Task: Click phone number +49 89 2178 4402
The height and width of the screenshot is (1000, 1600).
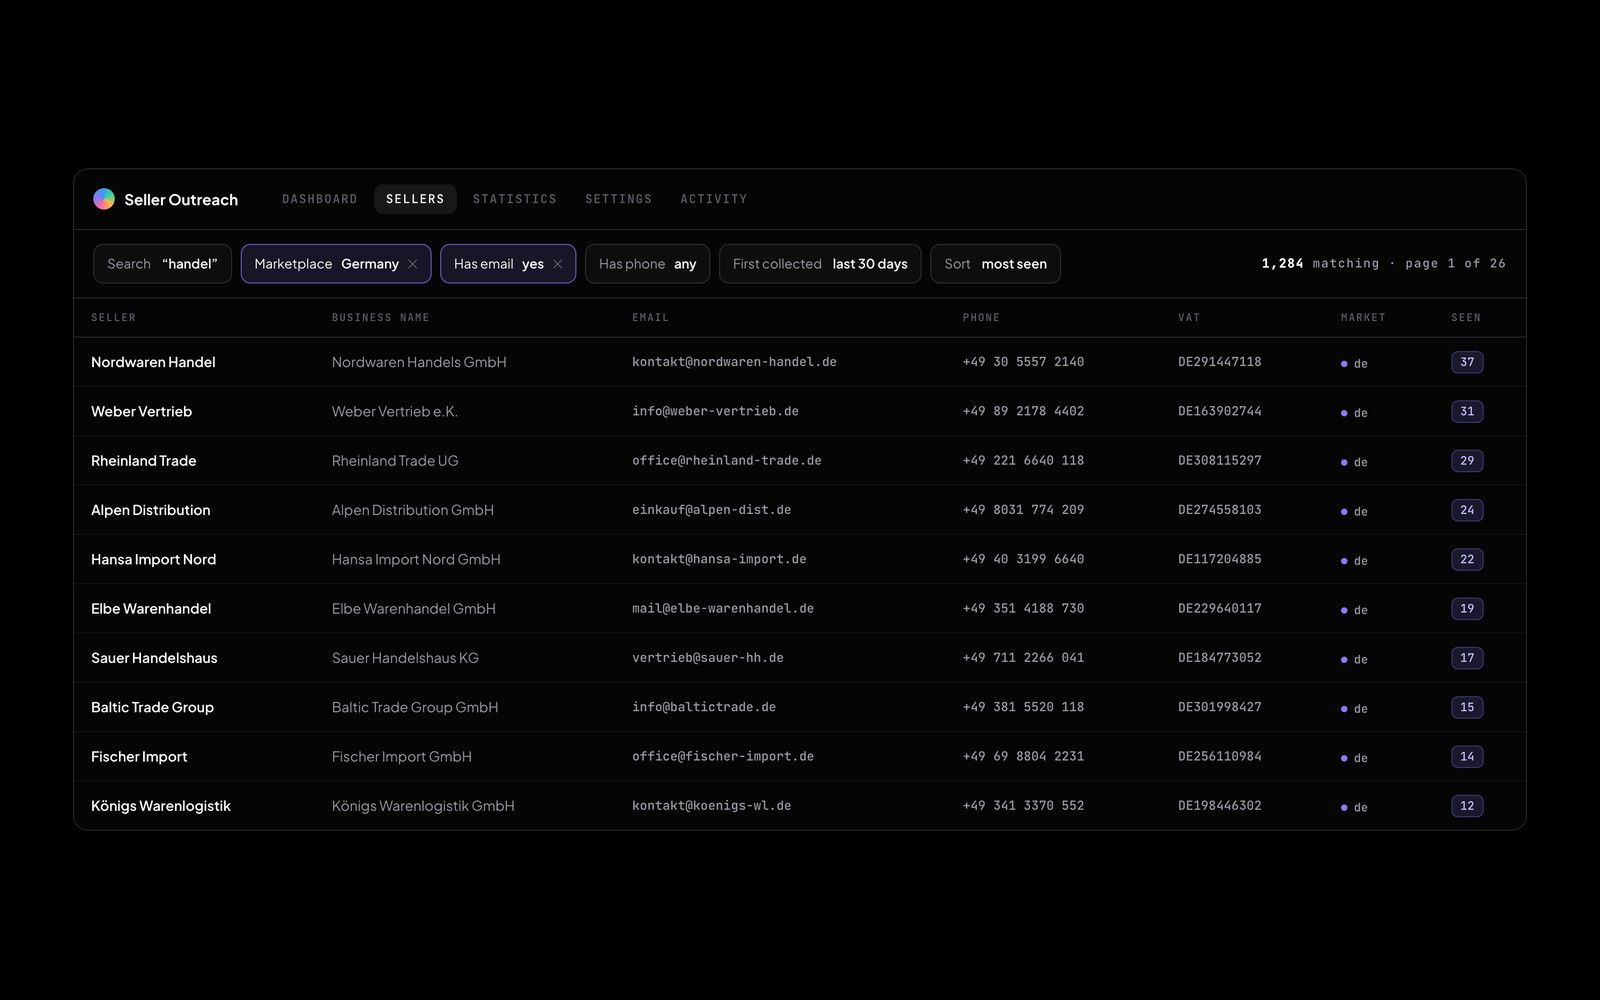Action: pos(1023,411)
